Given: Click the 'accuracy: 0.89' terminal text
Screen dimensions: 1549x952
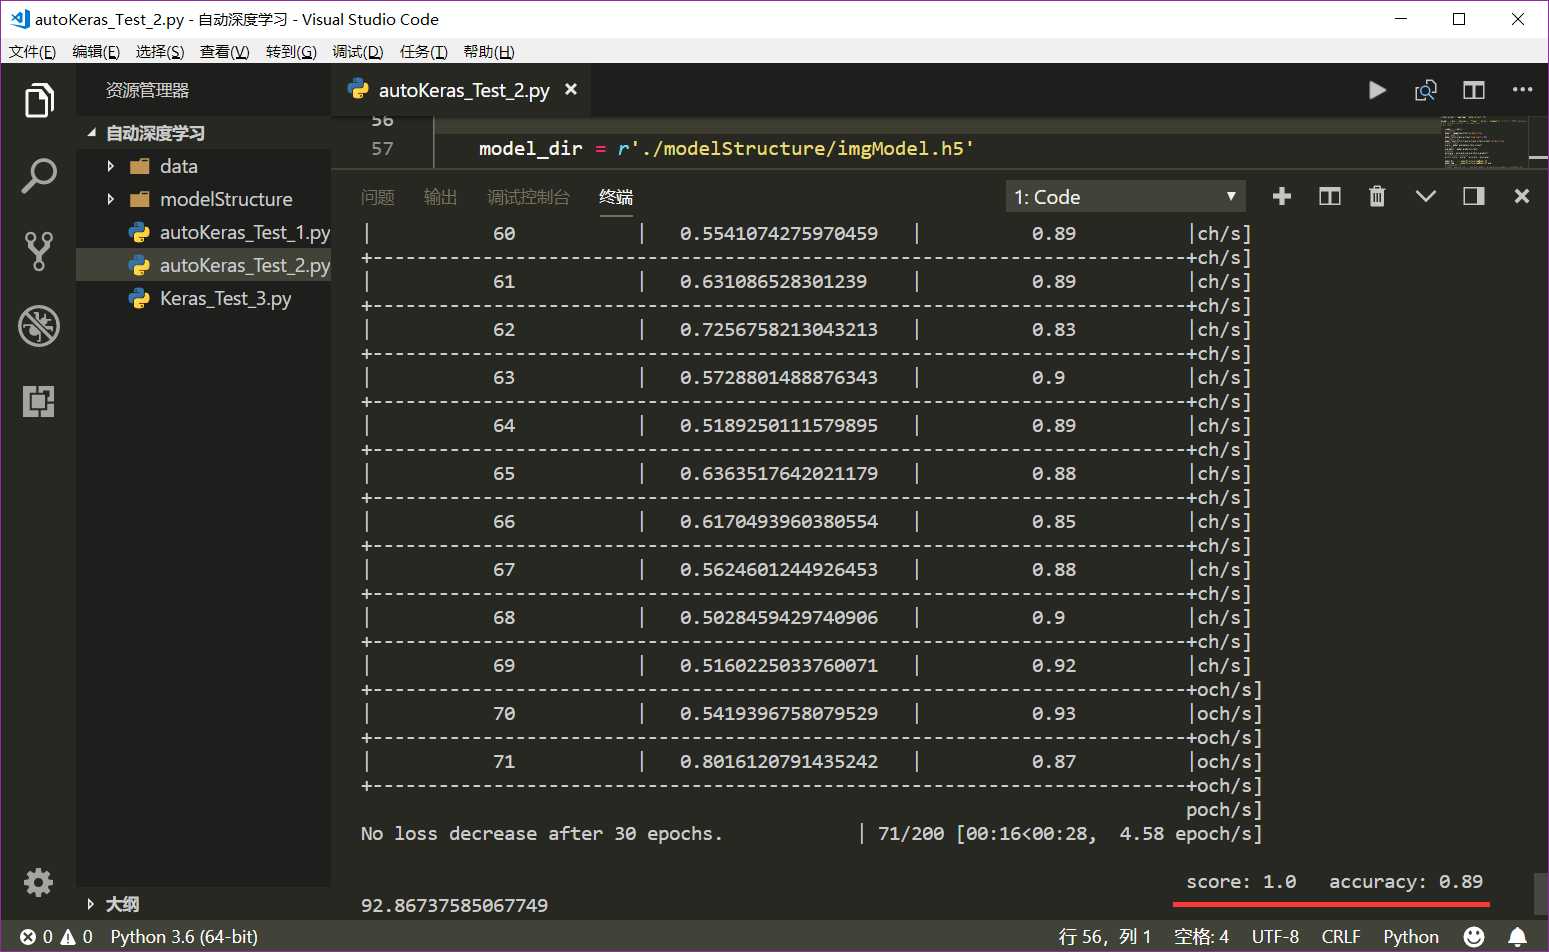Looking at the screenshot, I should tap(1405, 881).
